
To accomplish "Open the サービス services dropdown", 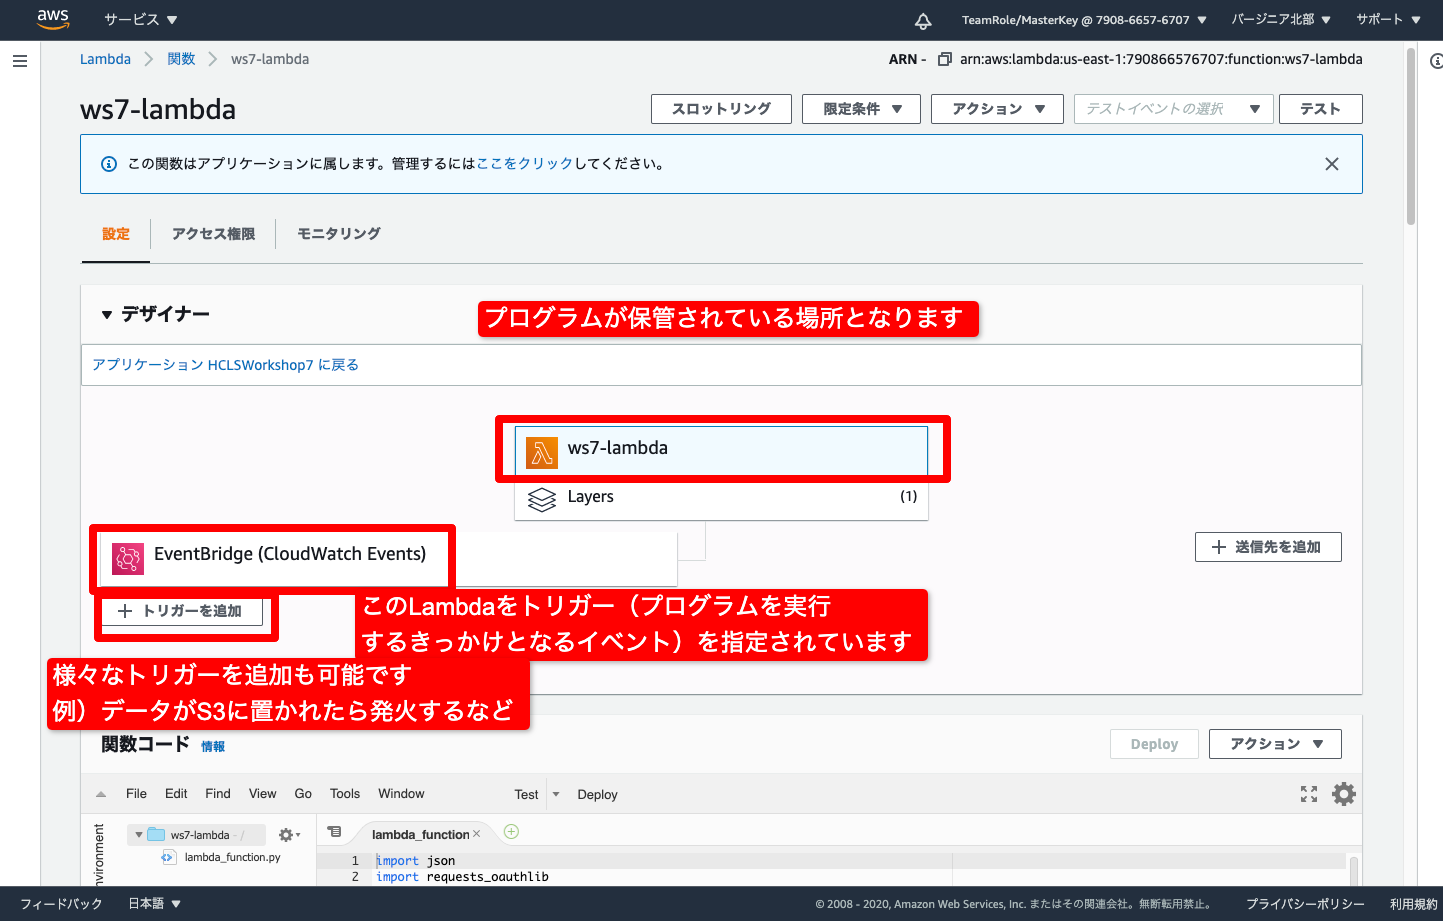I will tap(141, 19).
